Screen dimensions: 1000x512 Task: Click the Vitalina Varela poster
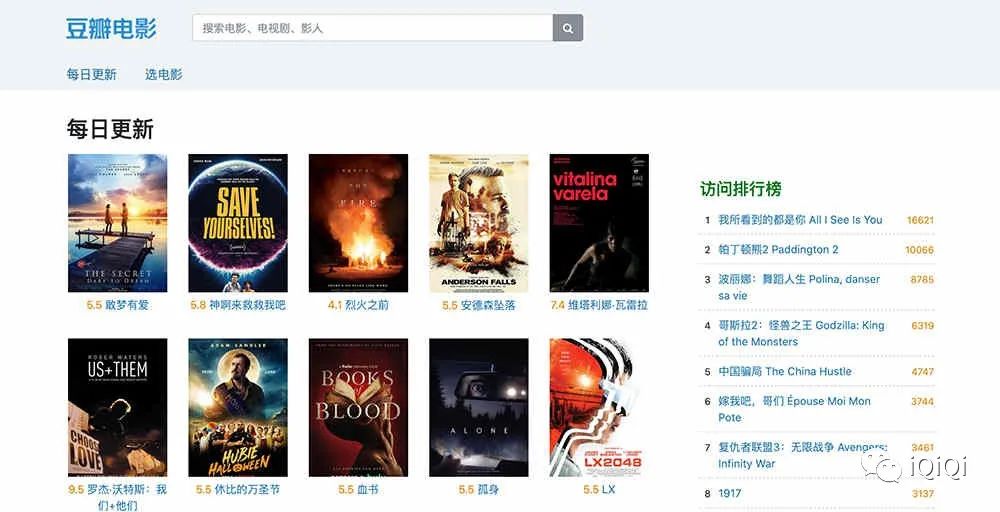click(x=599, y=223)
